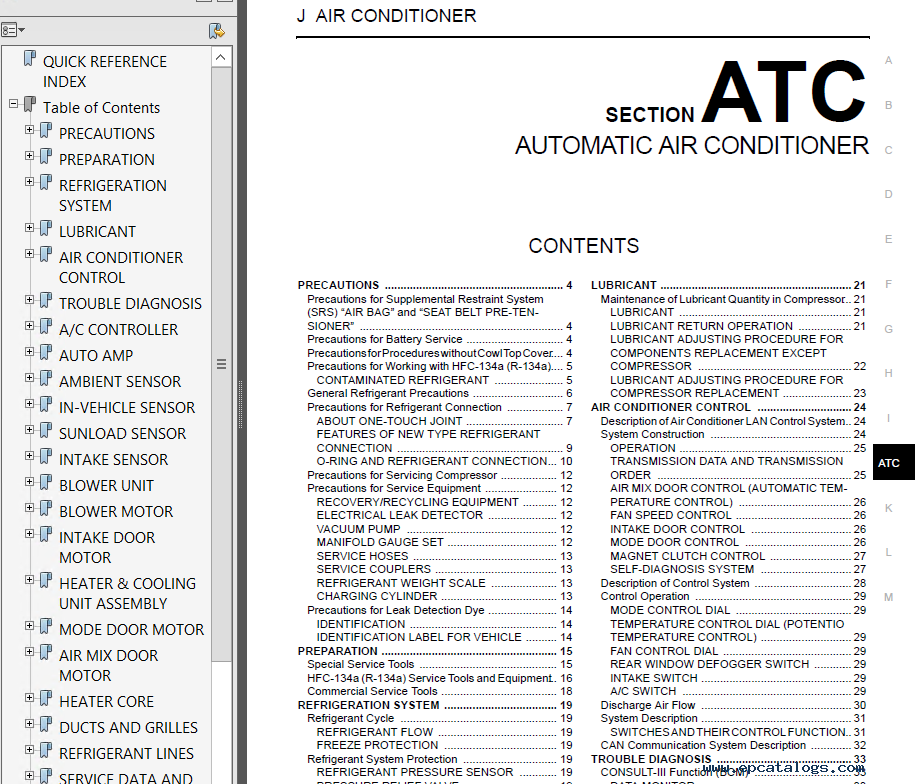This screenshot has height=784, width=915.
Task: Jump to the PREPARATION bookmark
Action: [x=107, y=160]
